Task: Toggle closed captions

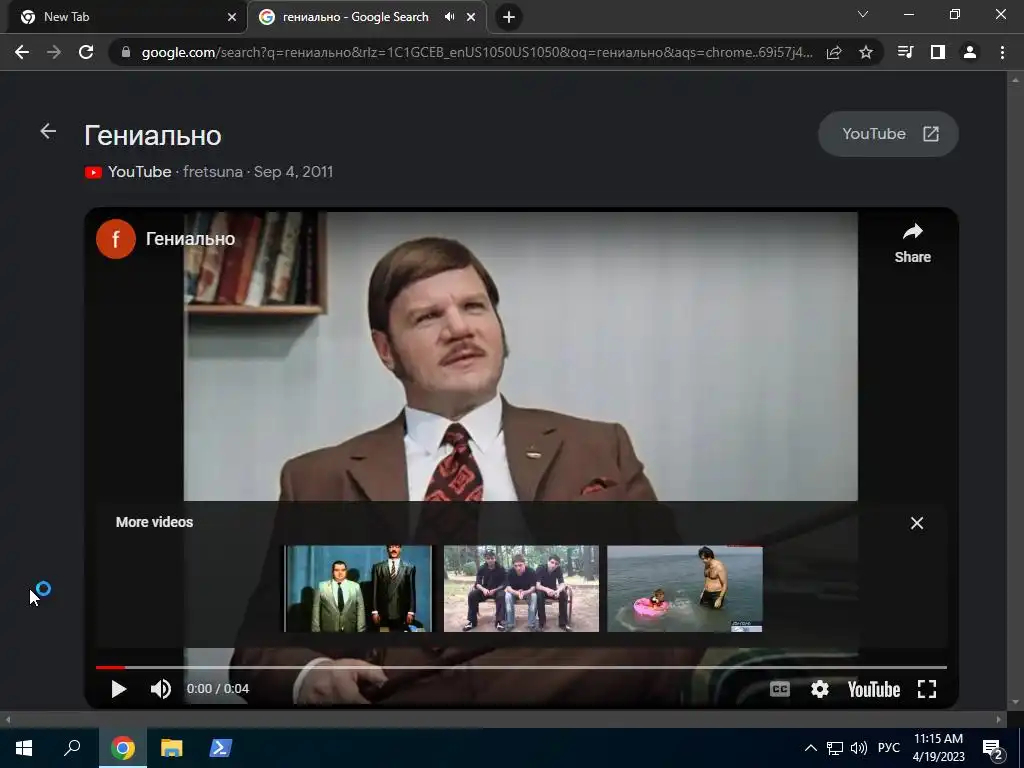Action: coord(780,689)
